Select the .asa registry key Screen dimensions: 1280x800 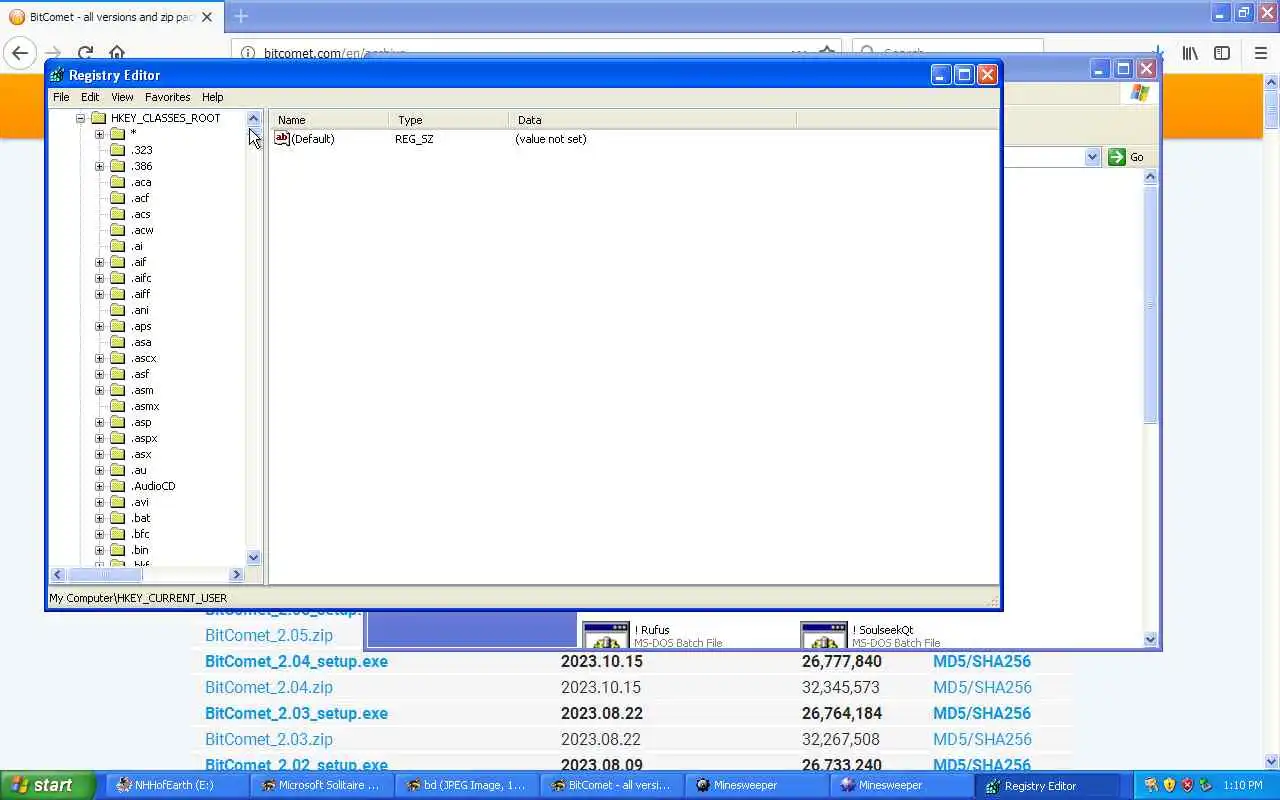pos(141,342)
